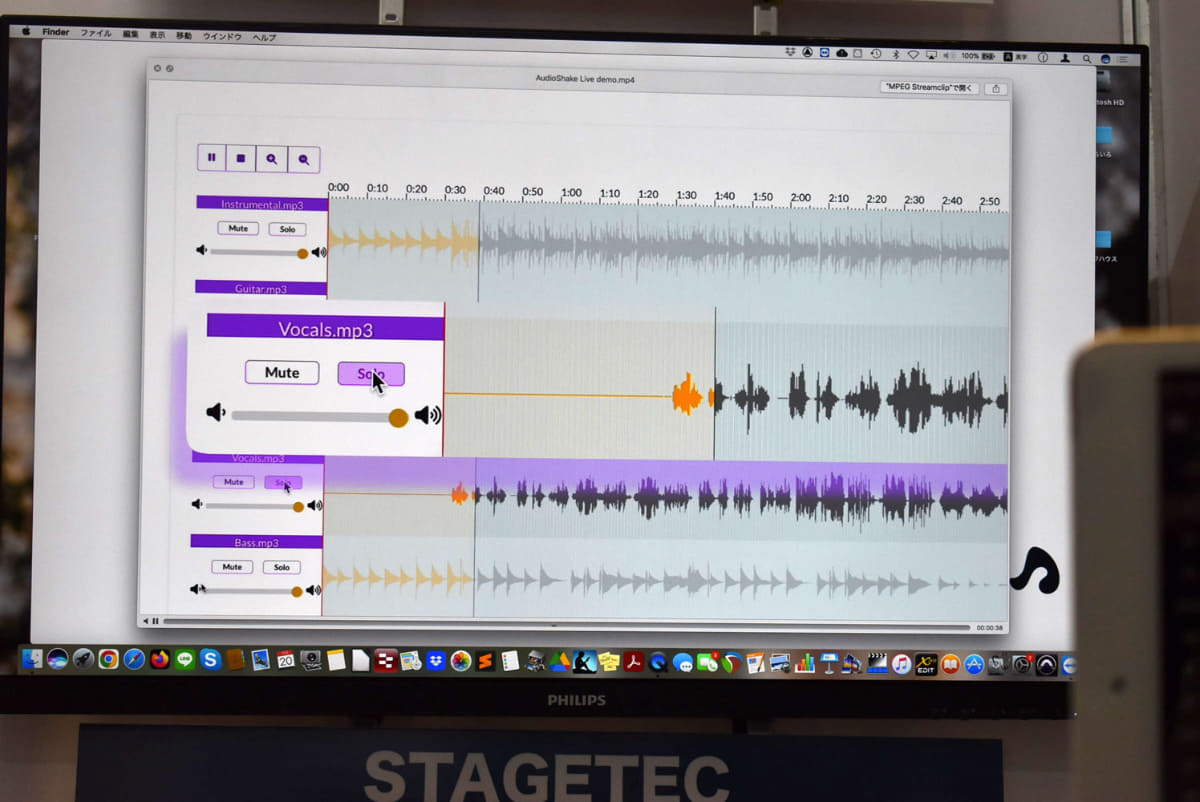
Task: Toggle Solo on the small Vocals.mp3 row
Action: (x=283, y=483)
